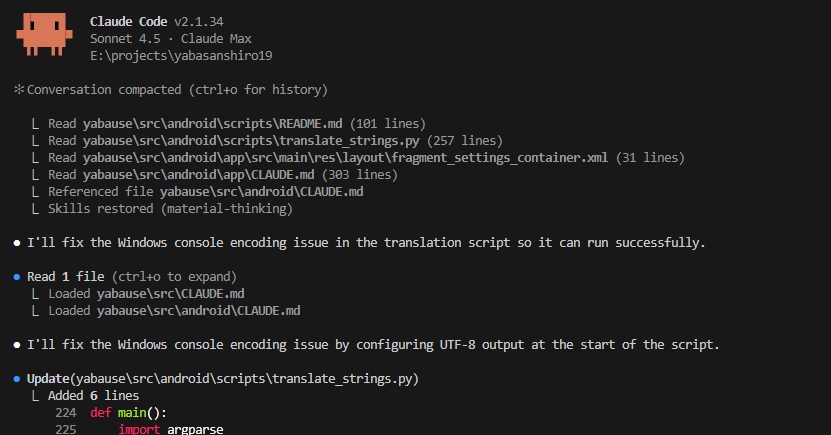This screenshot has height=435, width=831.
Task: Click the tree branch marker beside Skills restored
Action: pyautogui.click(x=37, y=209)
